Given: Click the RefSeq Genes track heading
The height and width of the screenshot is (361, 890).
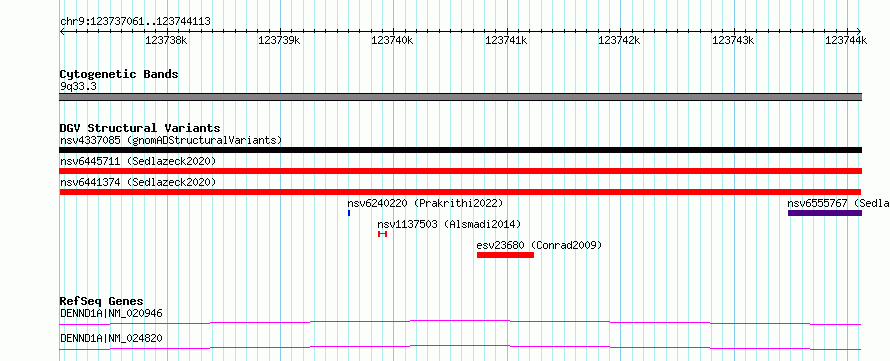Looking at the screenshot, I should tap(102, 301).
